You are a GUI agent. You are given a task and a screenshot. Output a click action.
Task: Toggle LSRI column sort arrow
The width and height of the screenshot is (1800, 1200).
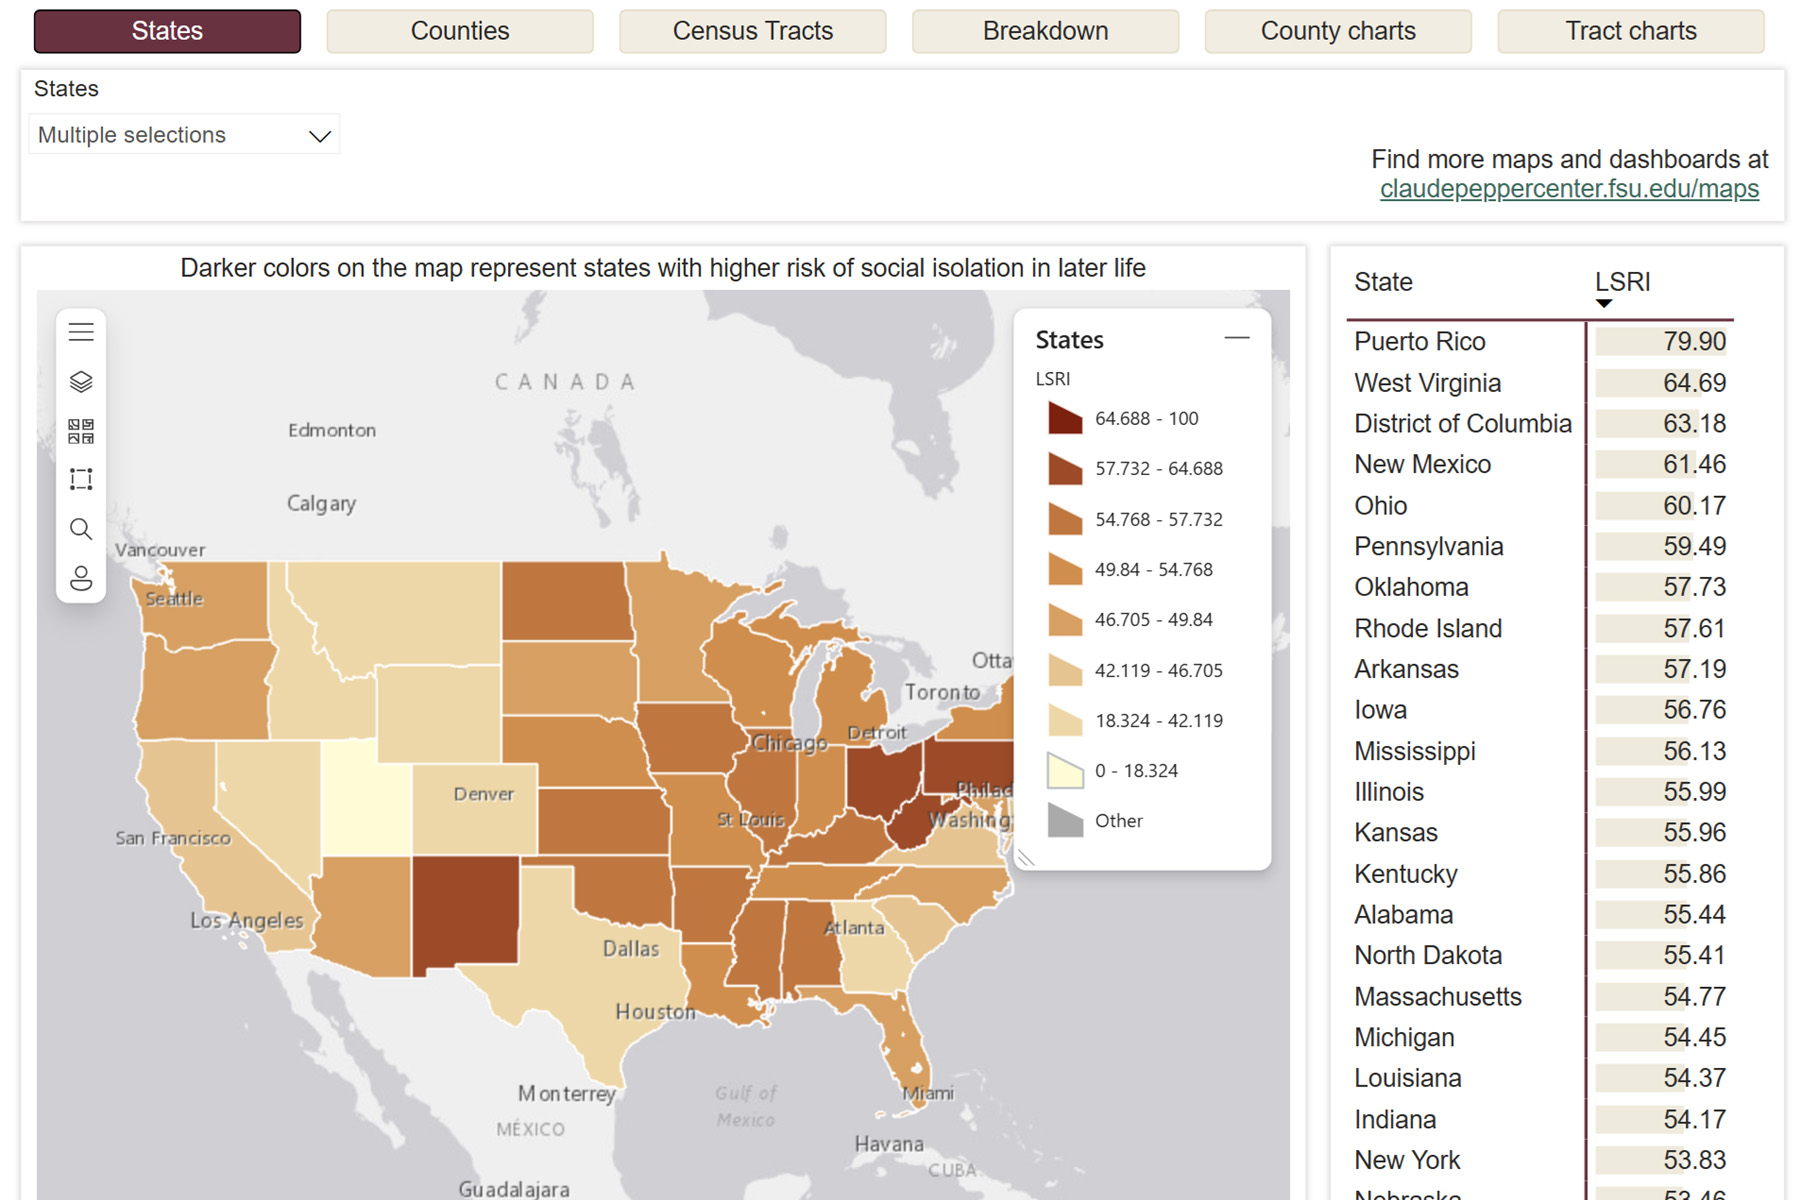[1604, 304]
